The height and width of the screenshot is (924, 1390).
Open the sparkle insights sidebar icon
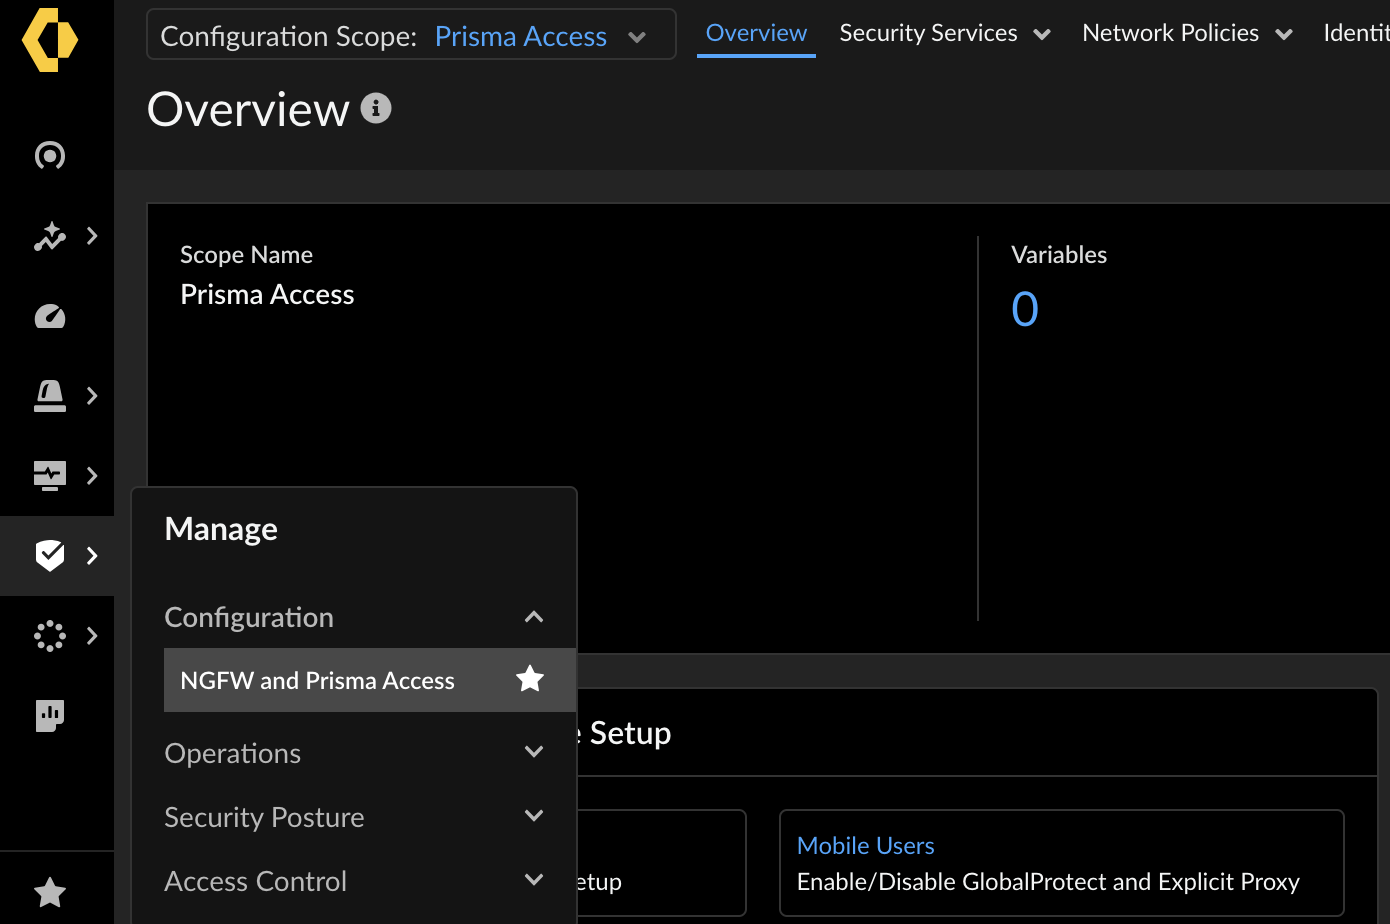(50, 236)
